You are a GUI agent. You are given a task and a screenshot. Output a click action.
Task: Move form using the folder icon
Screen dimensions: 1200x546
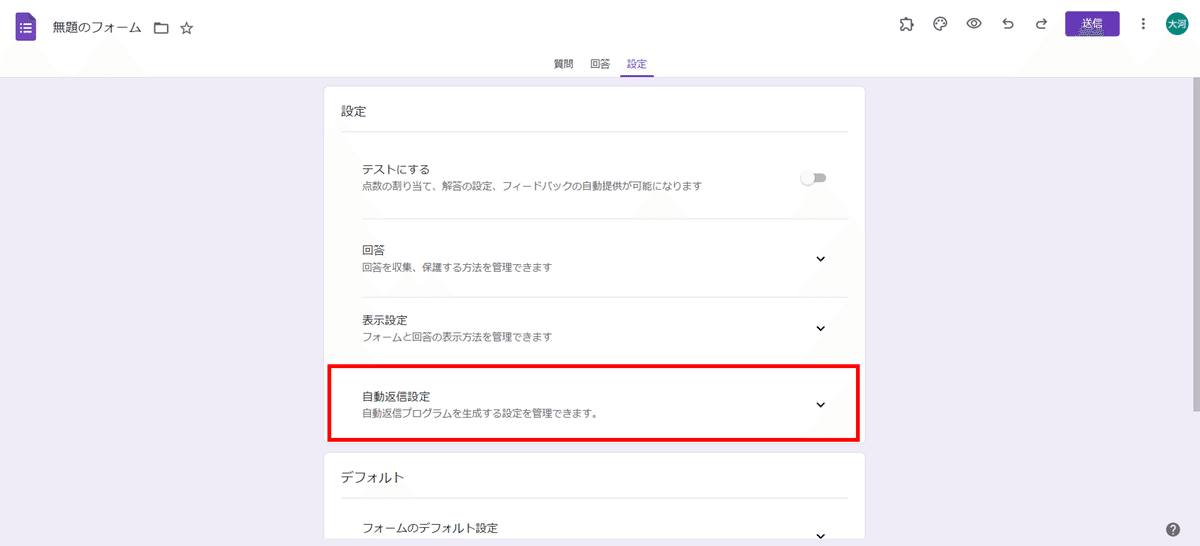(x=161, y=28)
